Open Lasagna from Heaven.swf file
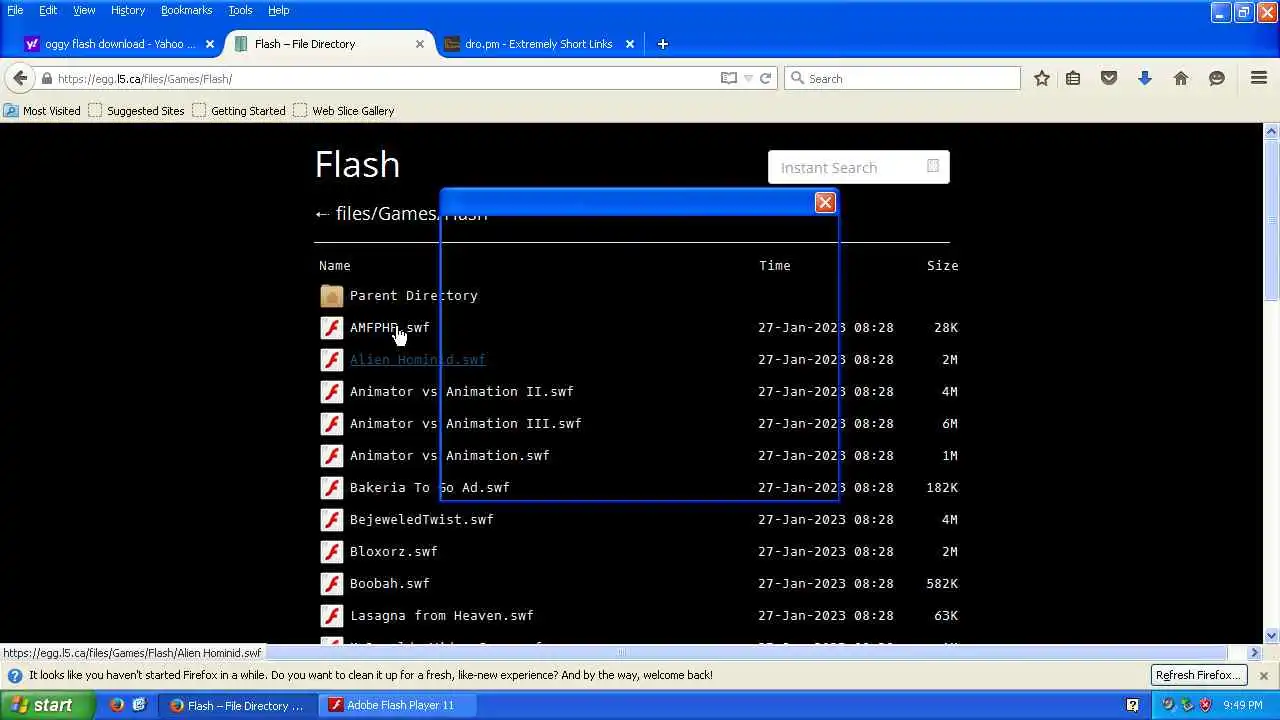 click(x=442, y=616)
